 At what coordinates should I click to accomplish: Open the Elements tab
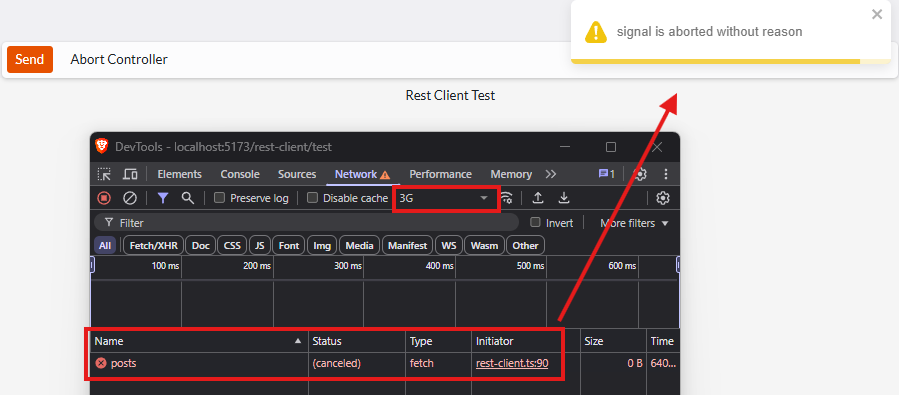click(x=179, y=174)
